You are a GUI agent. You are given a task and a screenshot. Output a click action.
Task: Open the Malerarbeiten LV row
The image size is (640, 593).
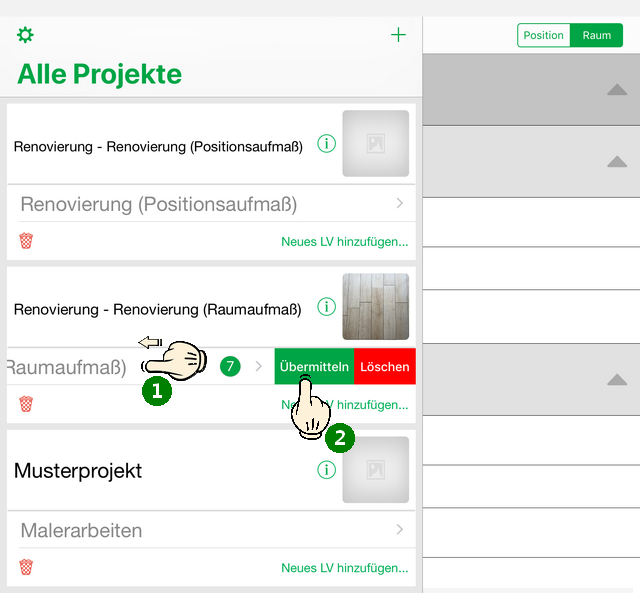[210, 530]
